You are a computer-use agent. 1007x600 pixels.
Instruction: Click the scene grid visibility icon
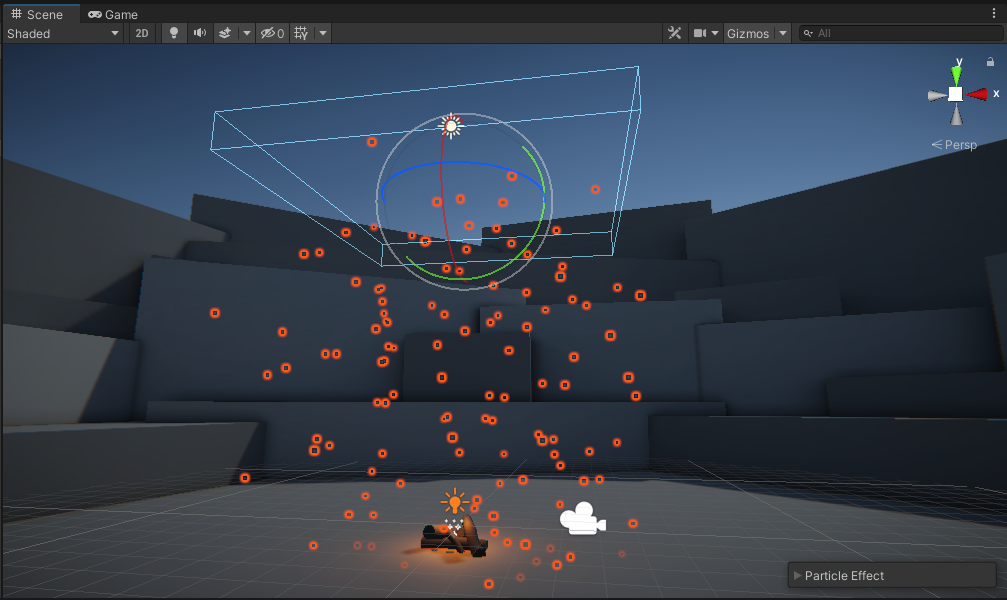click(x=301, y=33)
